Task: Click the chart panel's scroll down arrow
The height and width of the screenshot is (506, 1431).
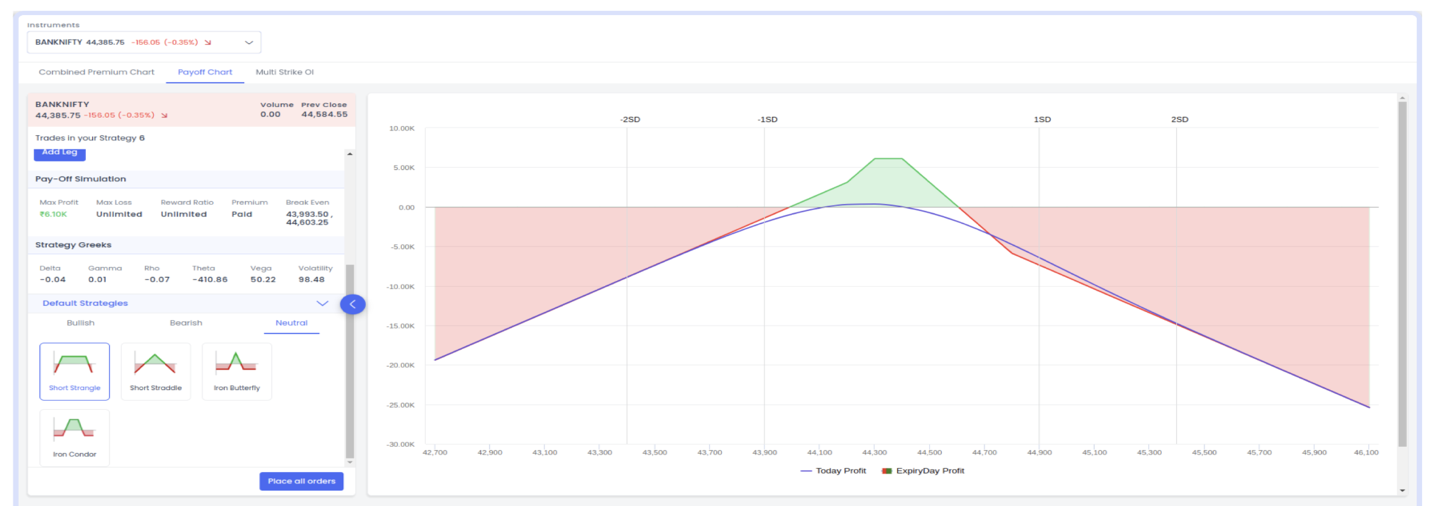Action: point(1402,490)
